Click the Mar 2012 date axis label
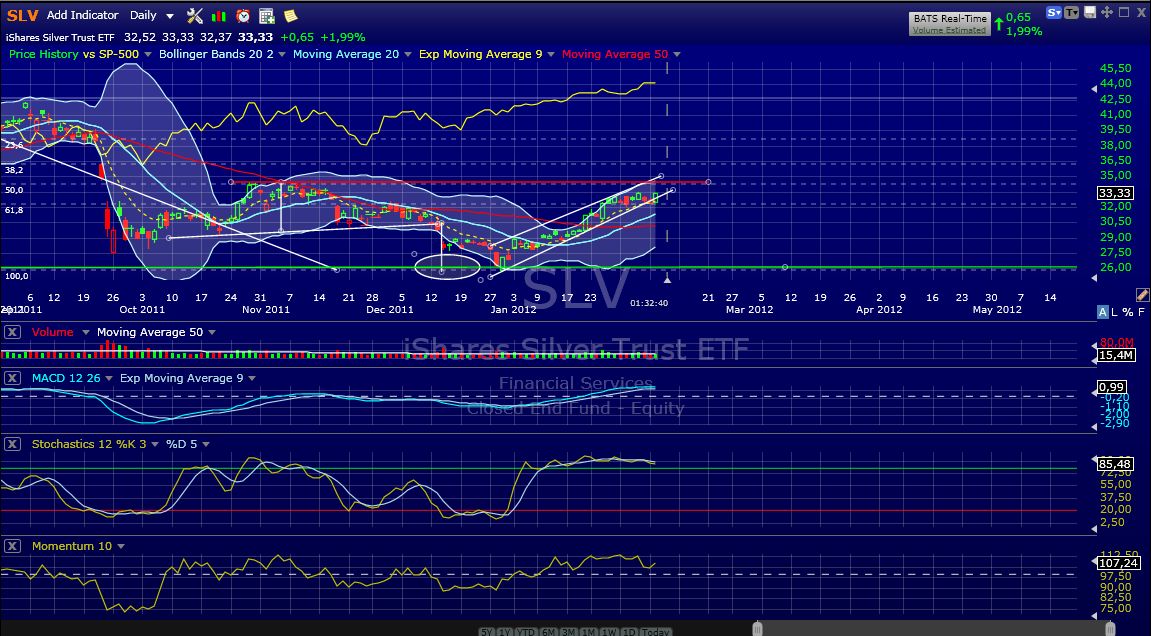This screenshot has width=1151, height=636. coord(749,310)
